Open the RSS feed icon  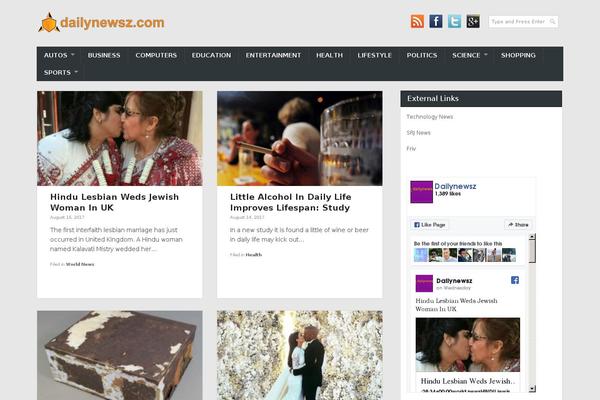coord(417,21)
